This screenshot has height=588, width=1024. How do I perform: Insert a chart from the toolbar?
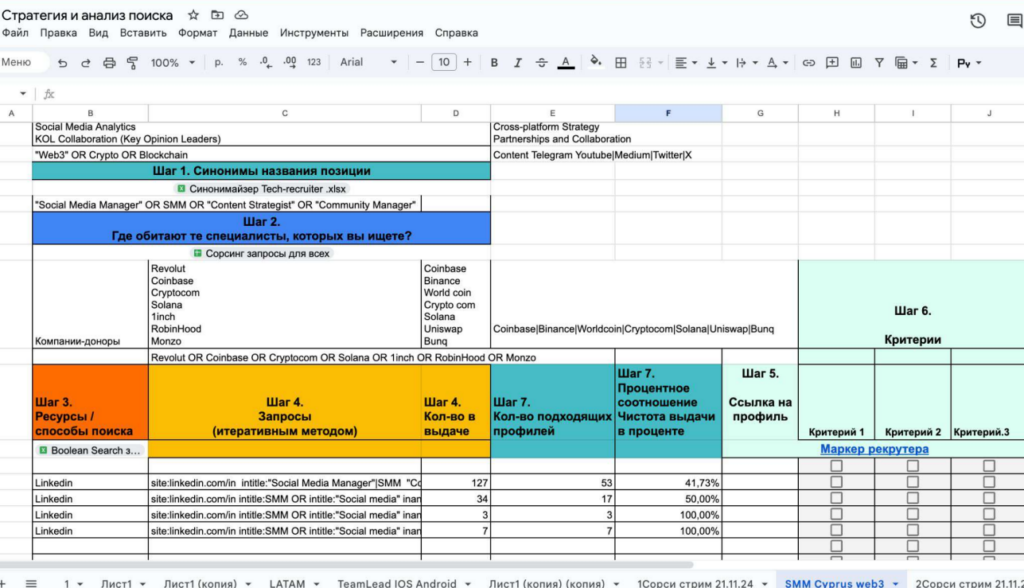click(856, 63)
